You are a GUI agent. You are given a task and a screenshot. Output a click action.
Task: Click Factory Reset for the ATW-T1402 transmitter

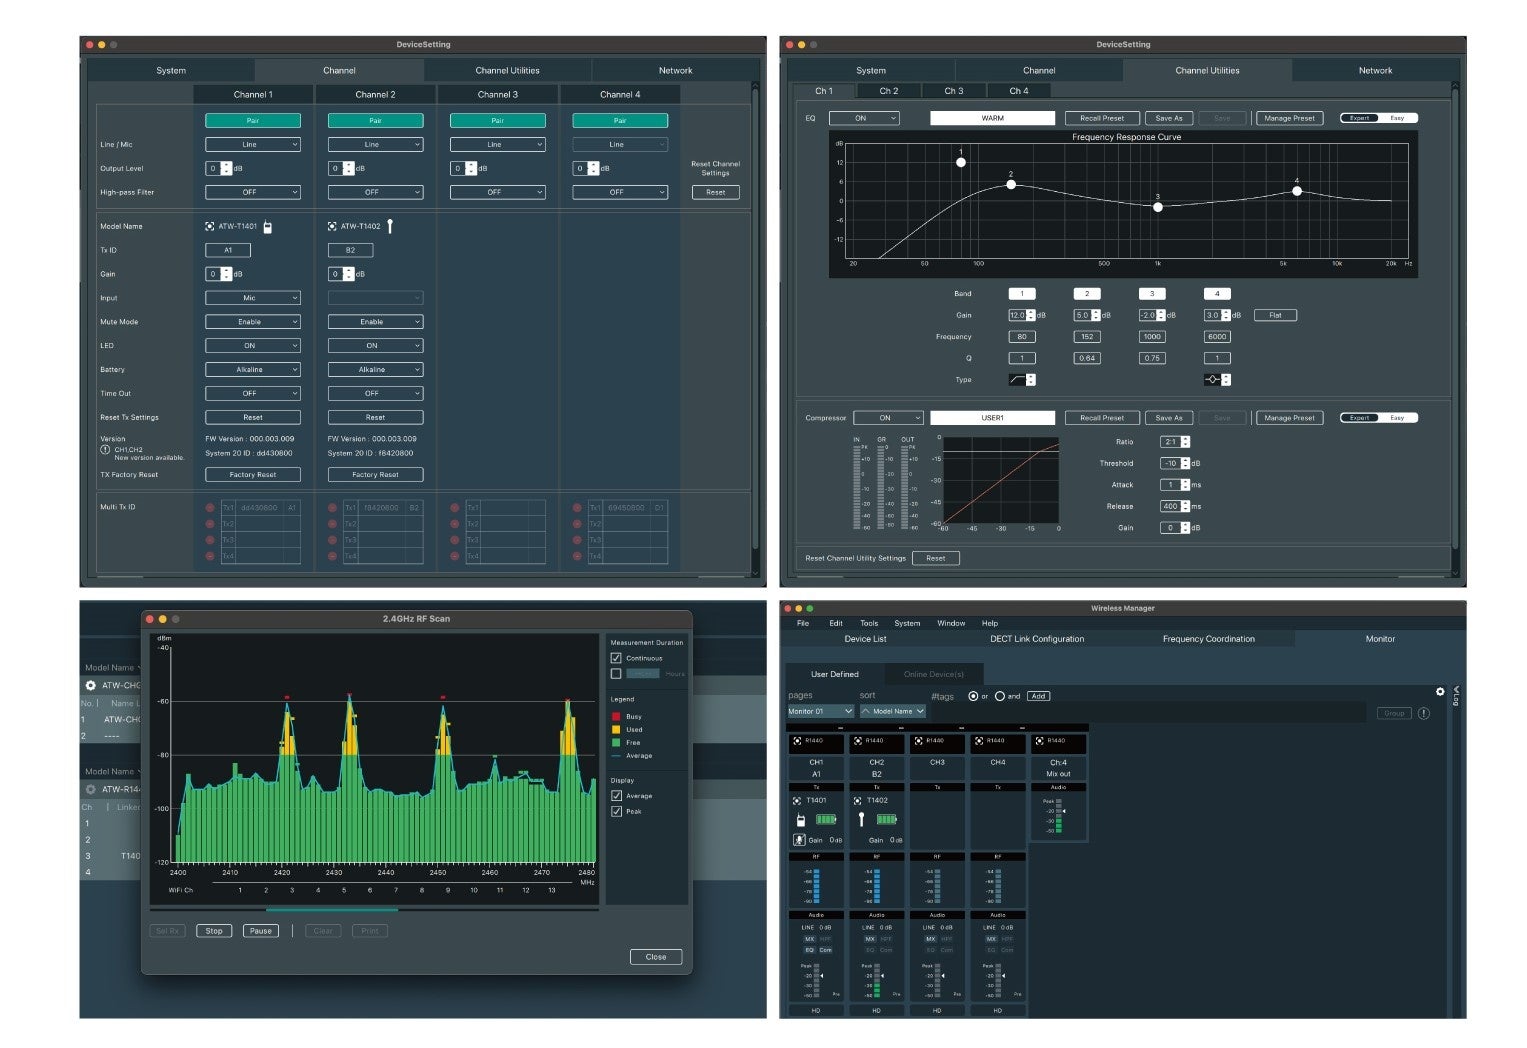pos(375,475)
